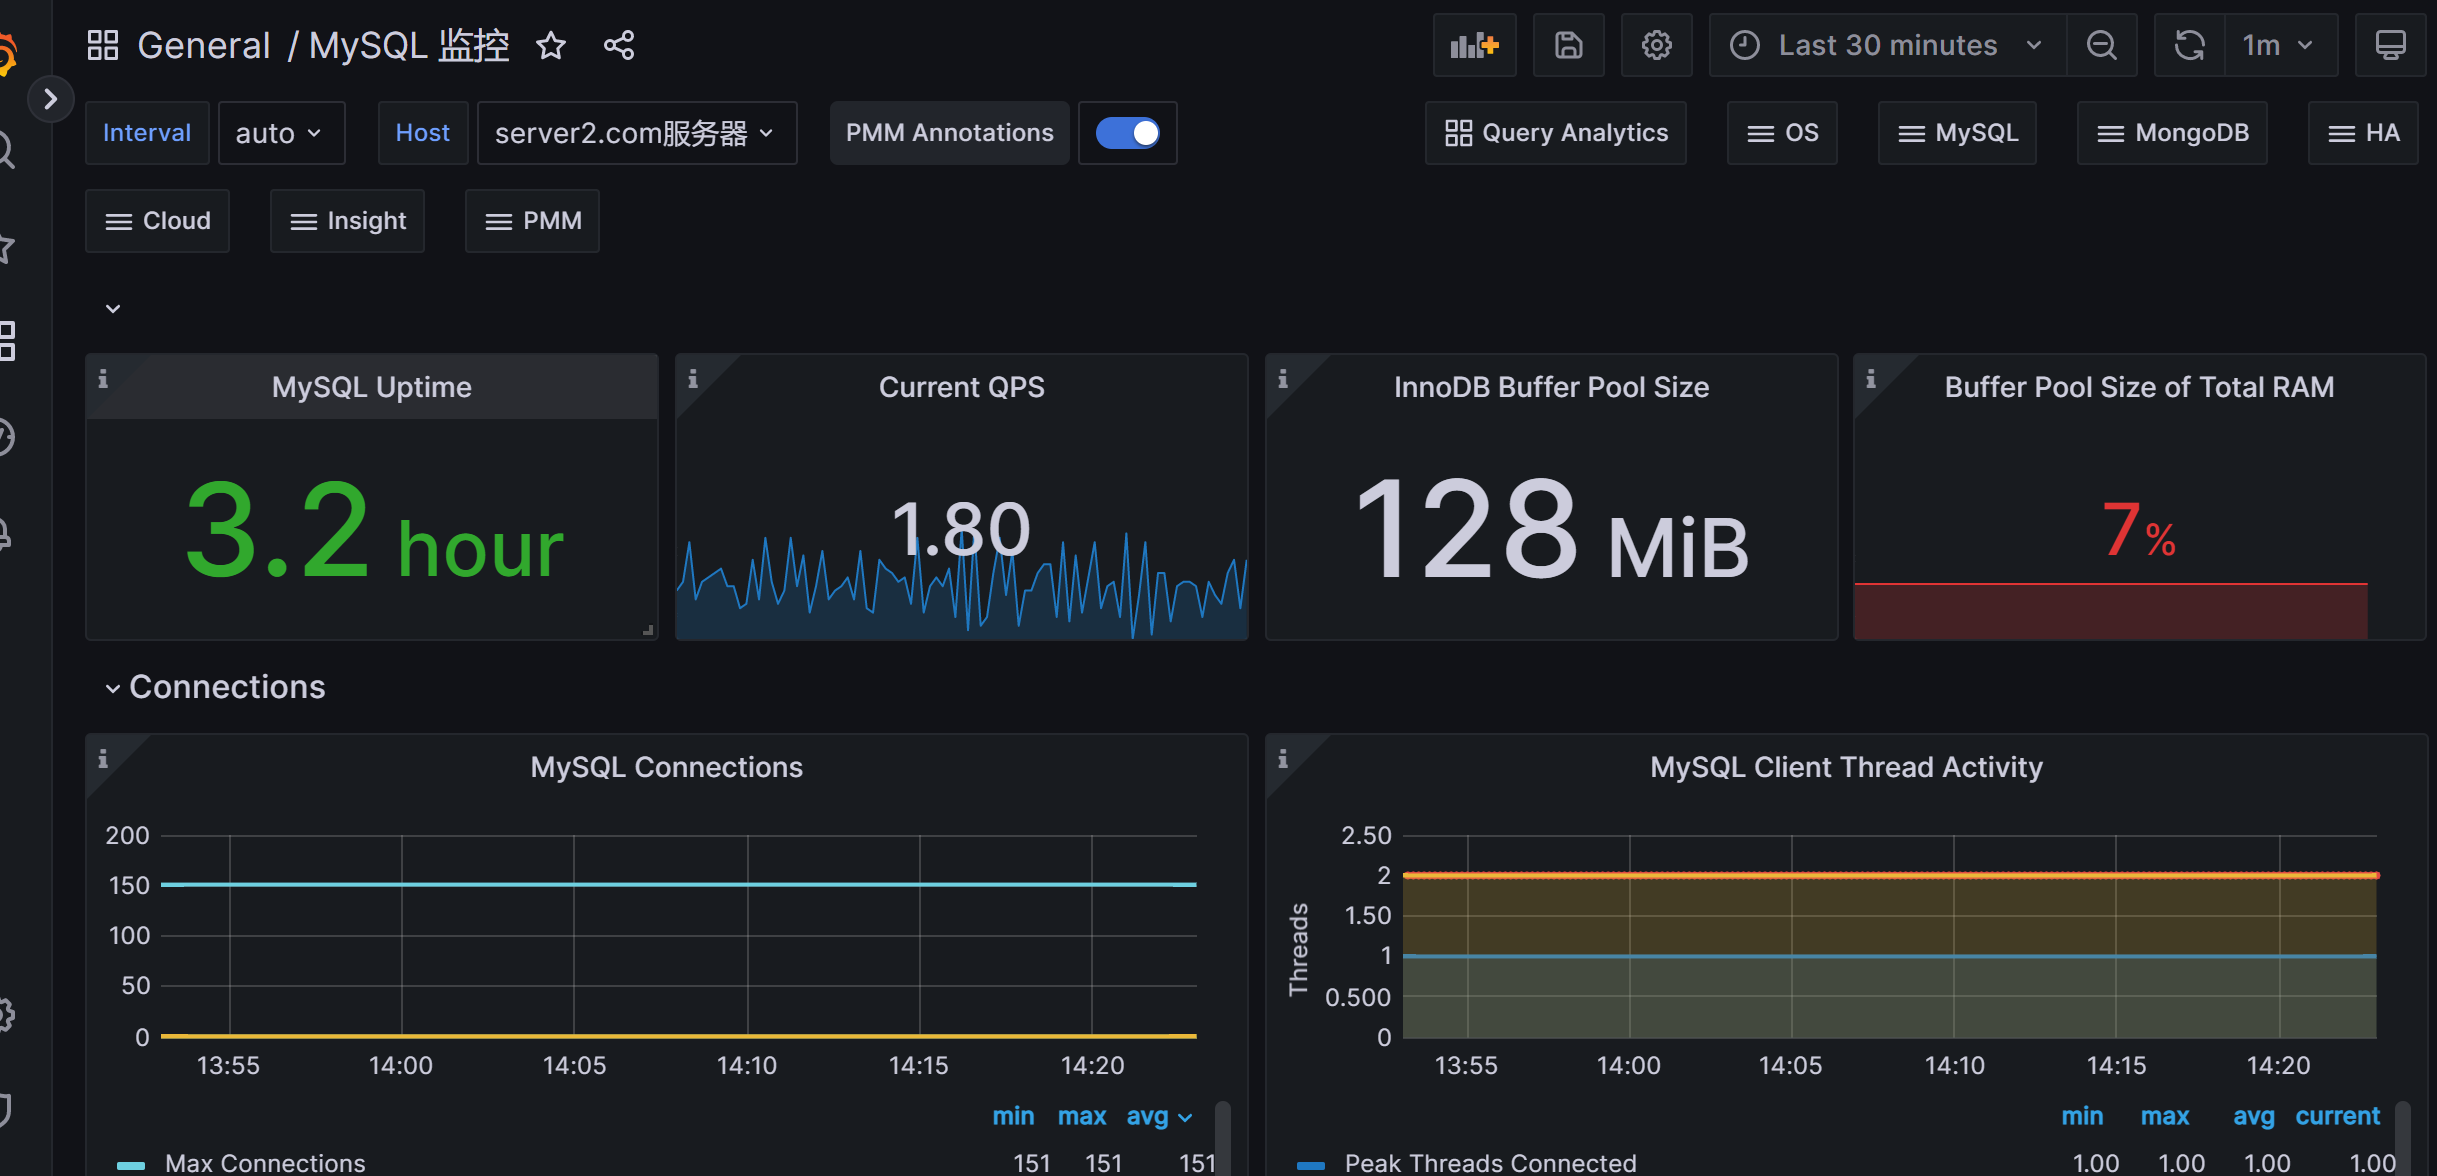Open the Host server2.com dropdown
This screenshot has width=2437, height=1176.
637,133
